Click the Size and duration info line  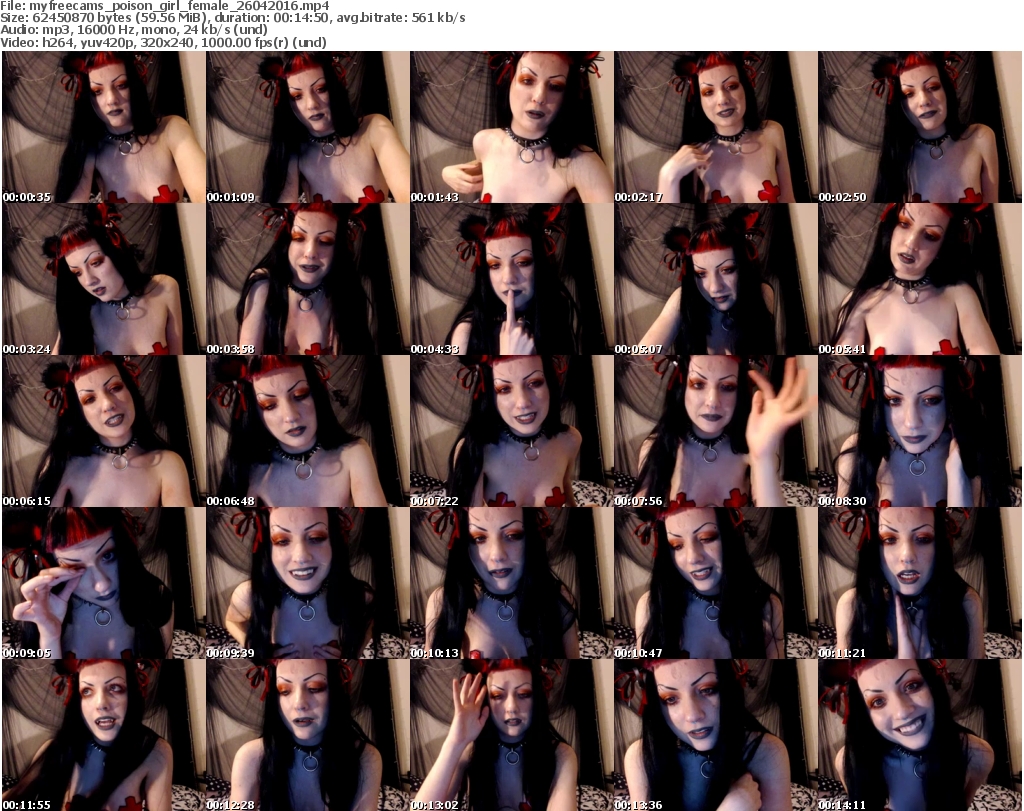click(x=232, y=18)
